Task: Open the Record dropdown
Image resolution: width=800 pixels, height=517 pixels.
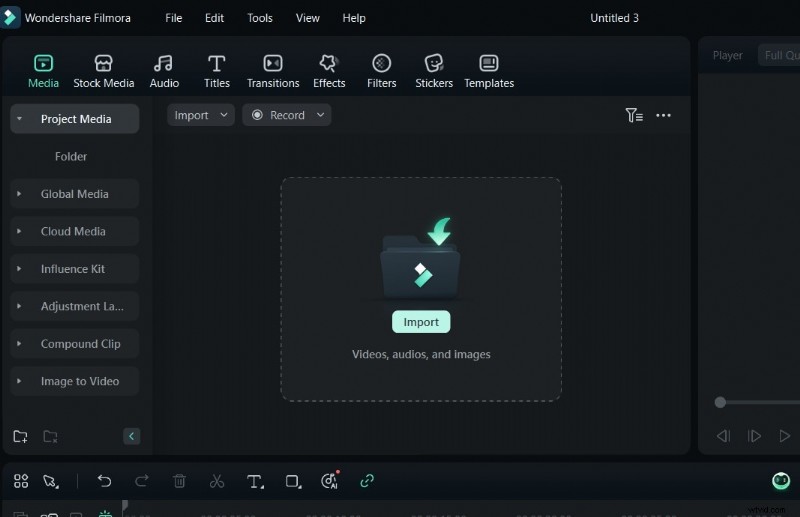Action: point(287,115)
